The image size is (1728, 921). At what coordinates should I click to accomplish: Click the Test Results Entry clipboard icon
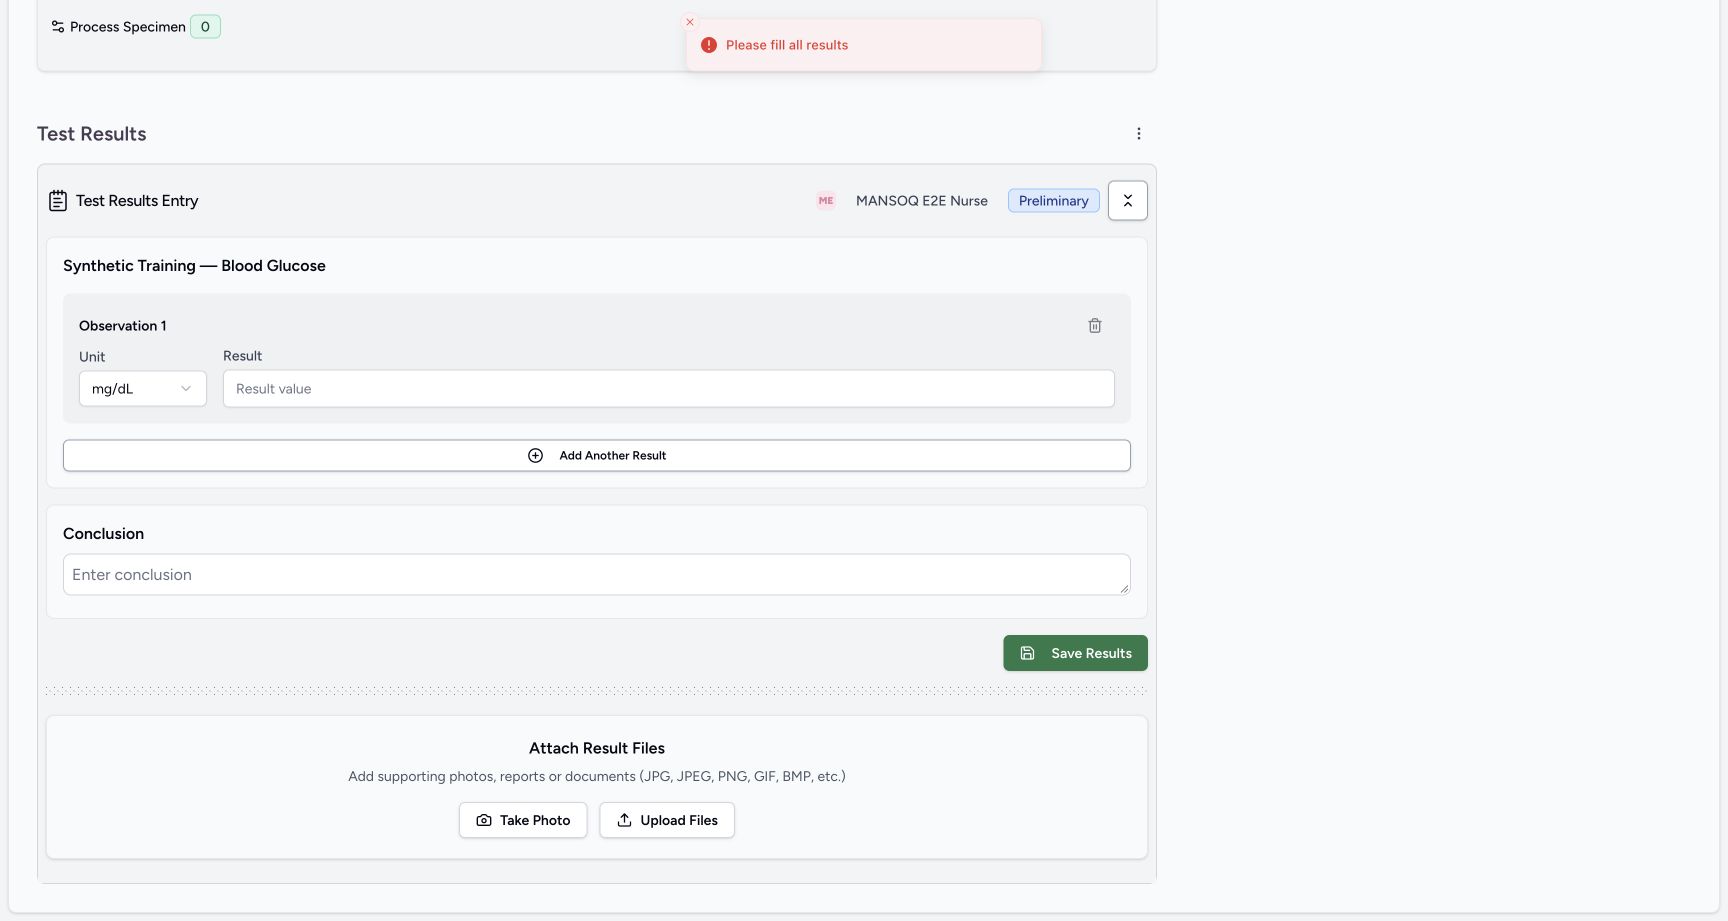click(x=58, y=201)
